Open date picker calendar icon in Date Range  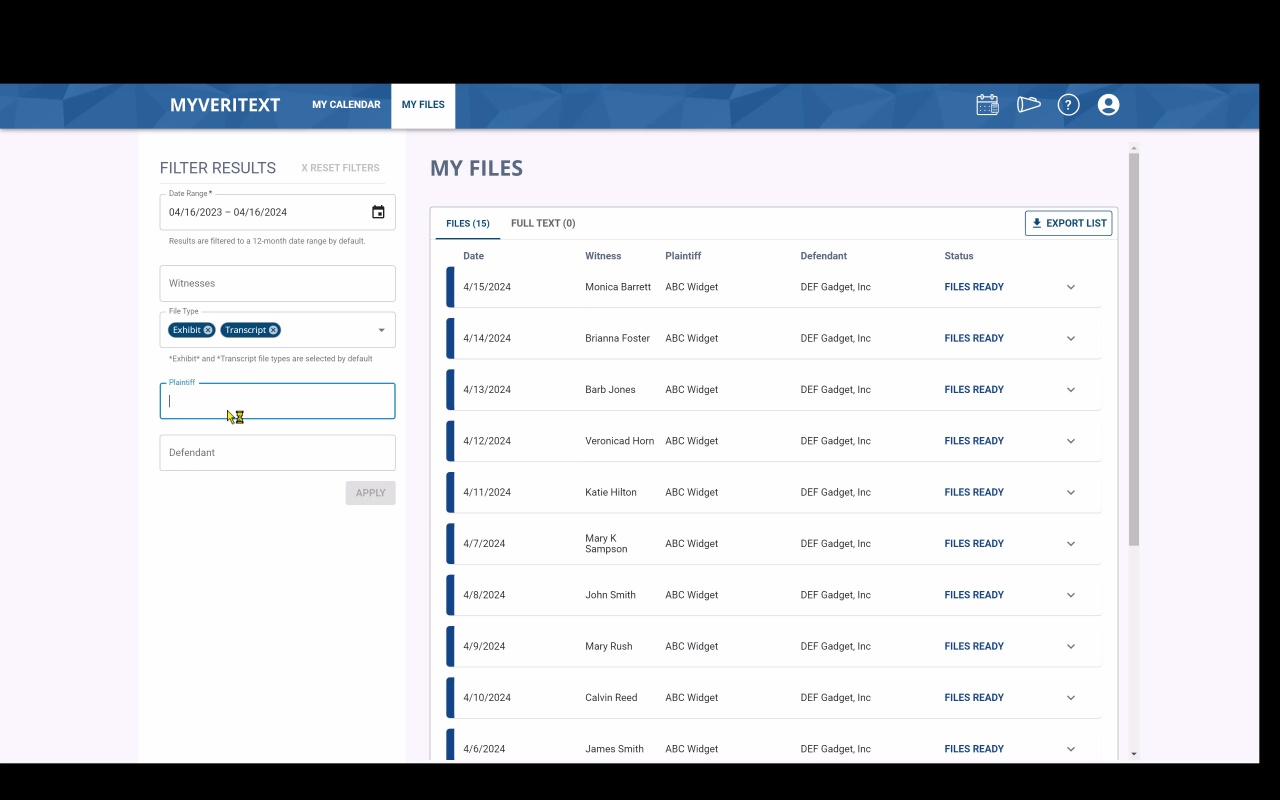(x=378, y=212)
